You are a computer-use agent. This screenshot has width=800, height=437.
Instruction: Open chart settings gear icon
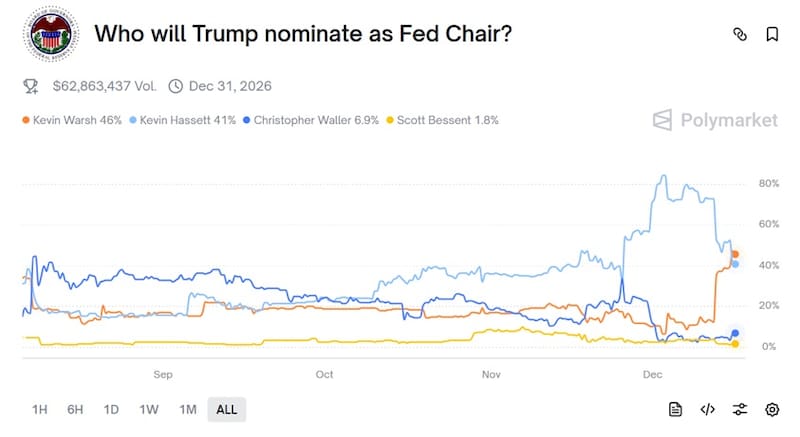(772, 409)
